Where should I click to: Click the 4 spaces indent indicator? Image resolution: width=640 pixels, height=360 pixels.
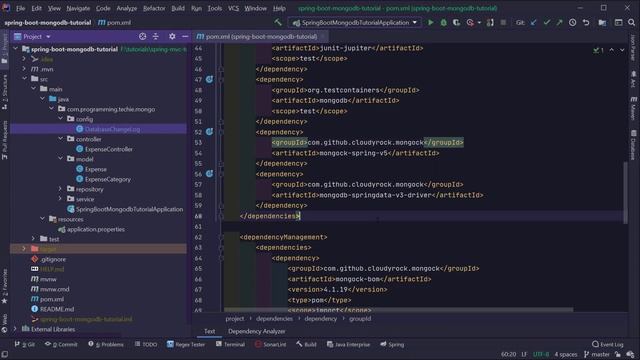coord(565,354)
